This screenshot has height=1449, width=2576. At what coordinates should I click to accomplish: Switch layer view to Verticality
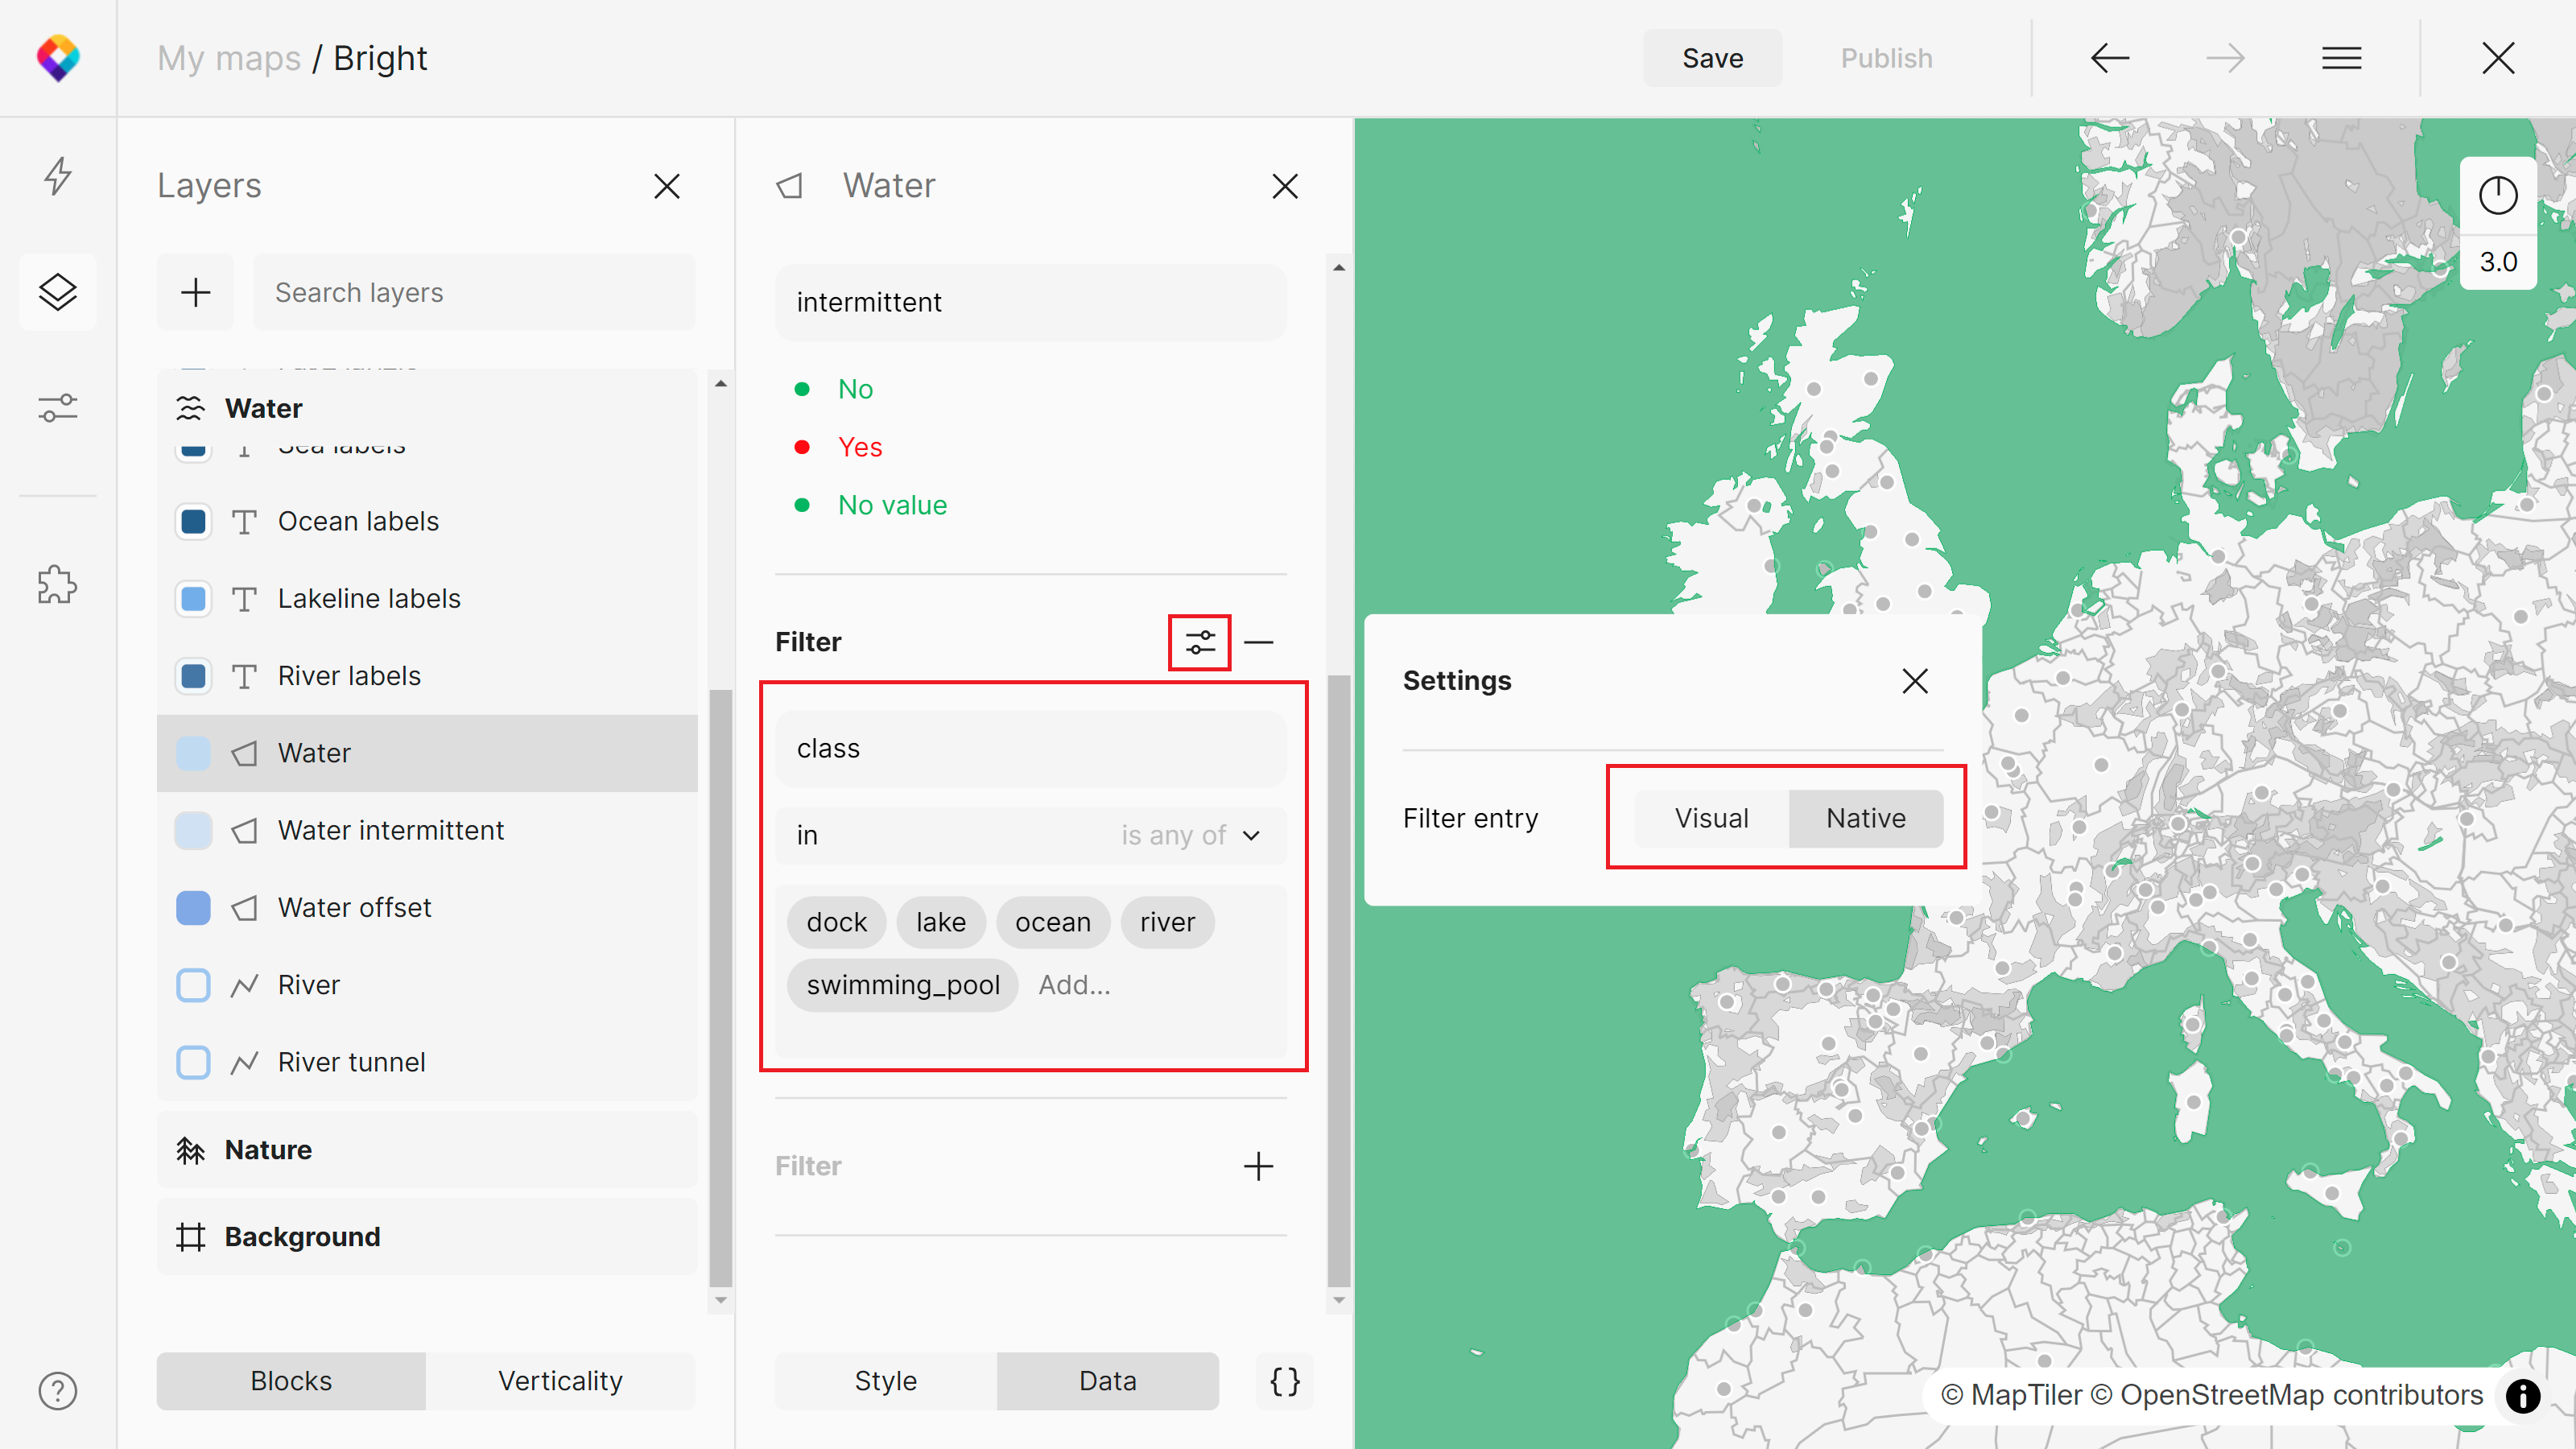[560, 1381]
